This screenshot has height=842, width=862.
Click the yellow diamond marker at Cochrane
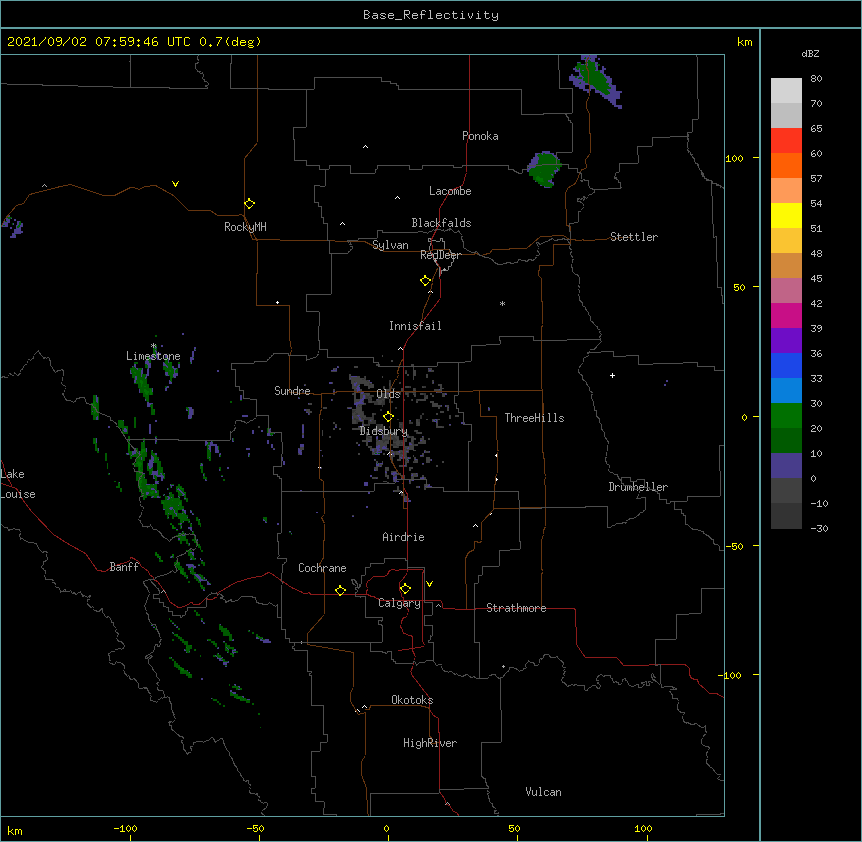tap(340, 590)
